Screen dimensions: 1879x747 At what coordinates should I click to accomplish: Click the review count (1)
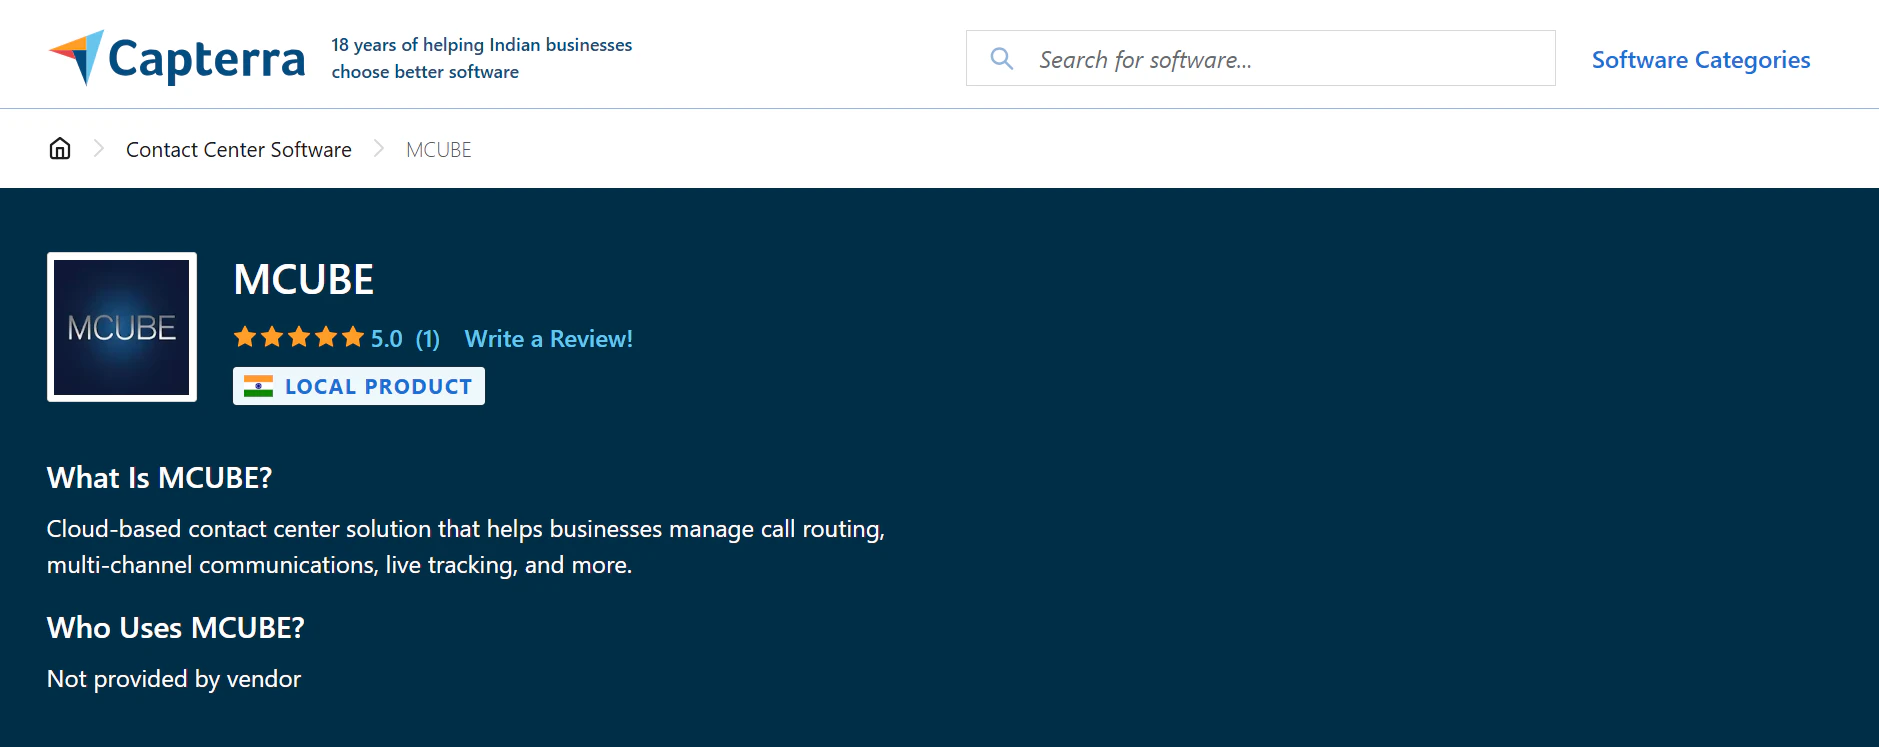(x=427, y=339)
